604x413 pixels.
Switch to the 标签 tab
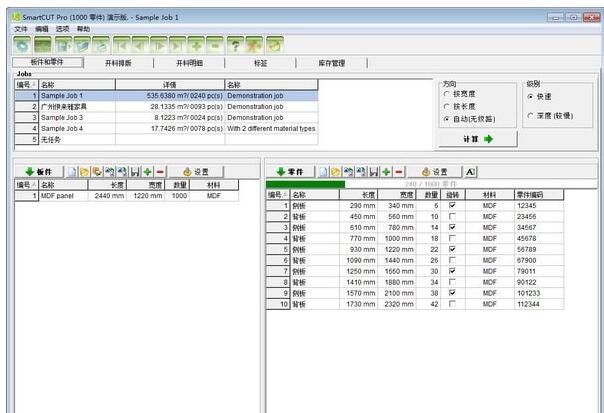[x=261, y=63]
